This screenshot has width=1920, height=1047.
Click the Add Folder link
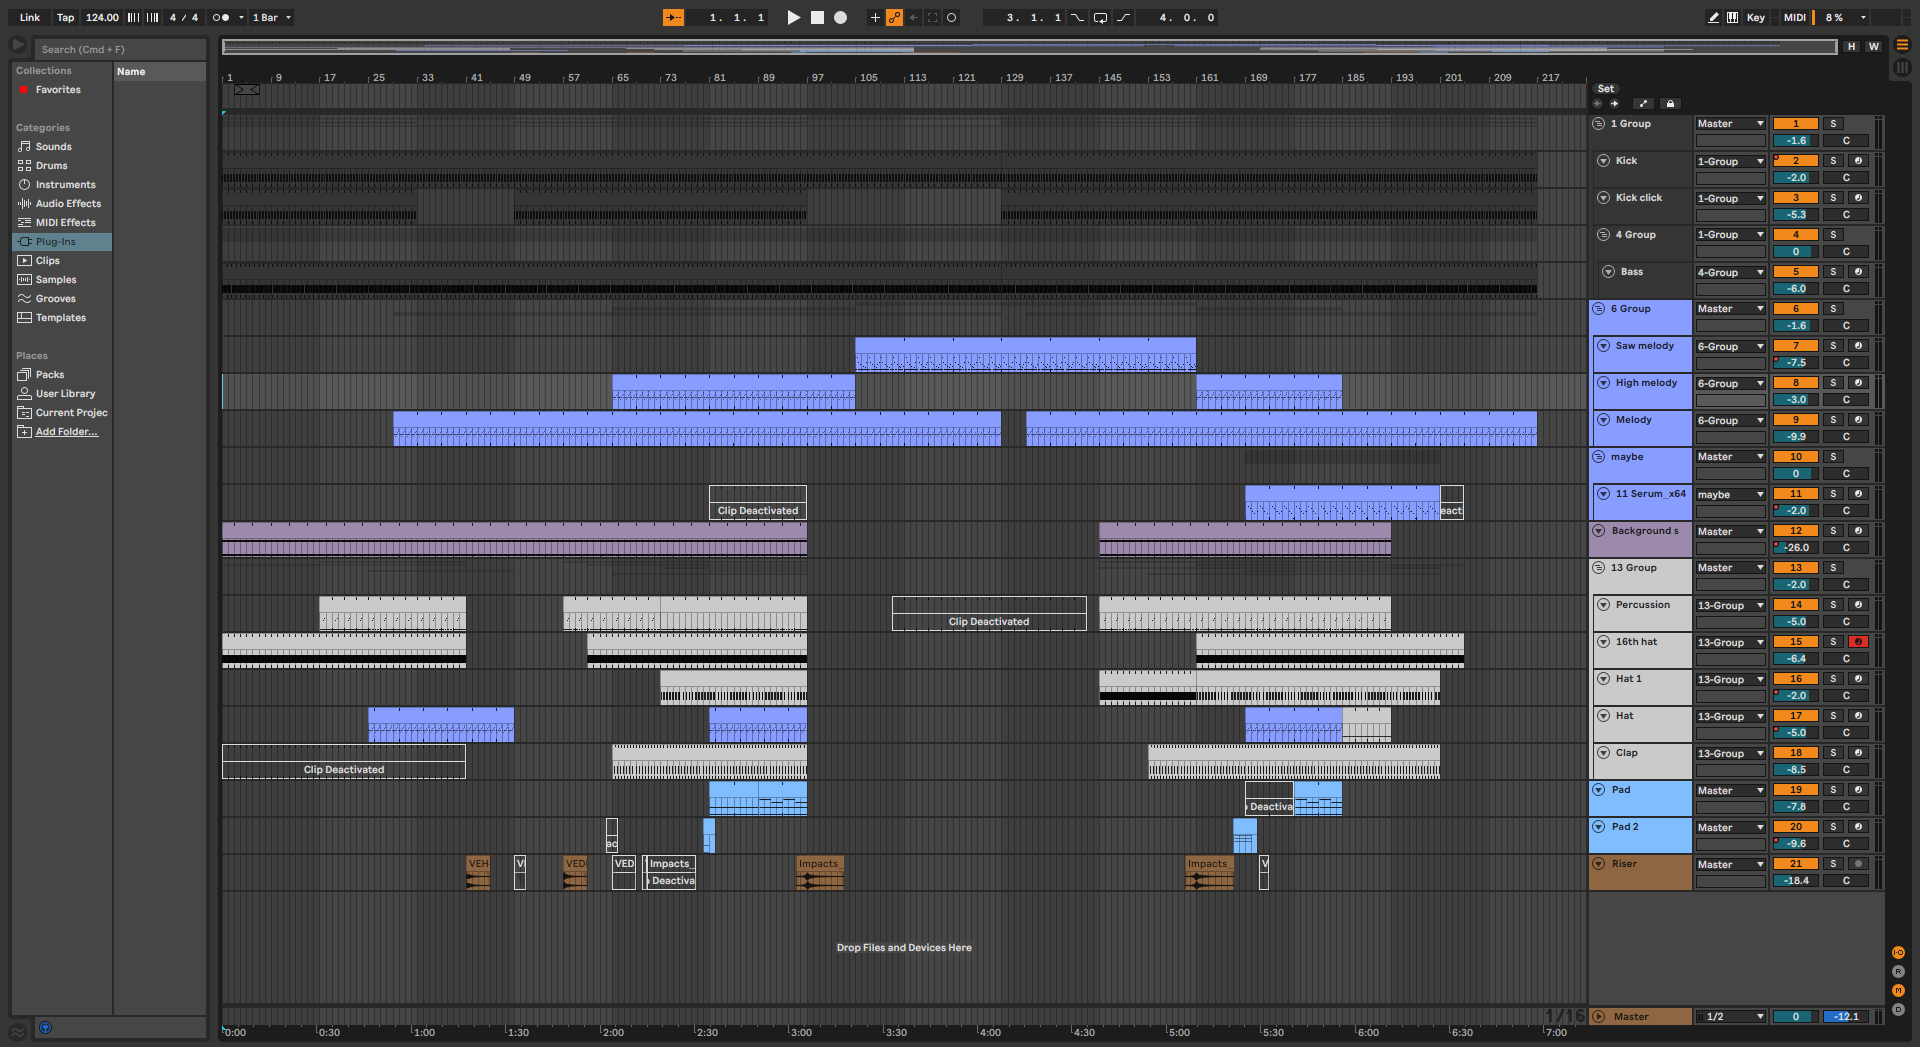(67, 432)
